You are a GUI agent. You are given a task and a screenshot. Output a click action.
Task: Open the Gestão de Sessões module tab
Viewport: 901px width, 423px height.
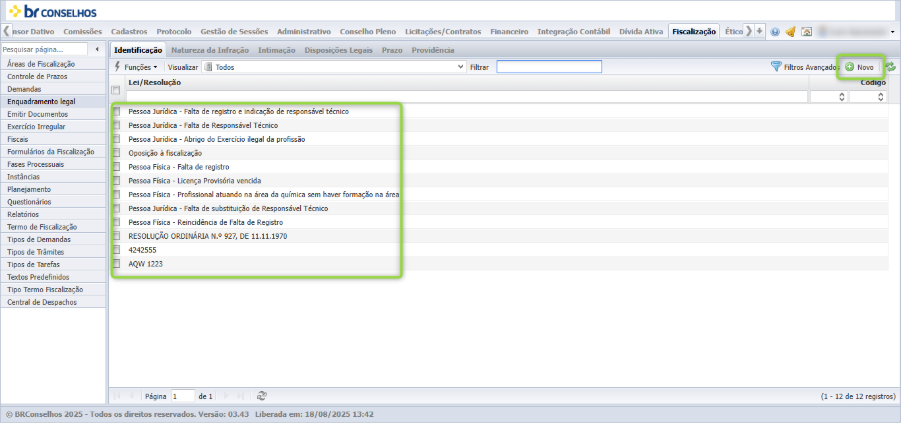coord(234,32)
